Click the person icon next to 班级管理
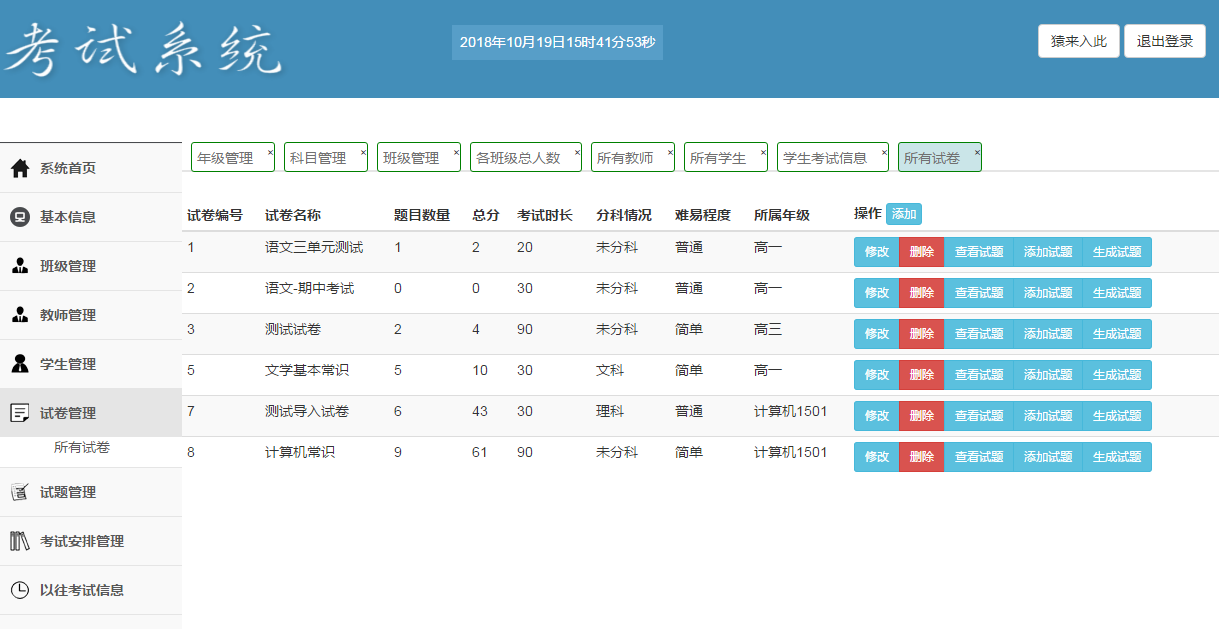 [x=18, y=266]
